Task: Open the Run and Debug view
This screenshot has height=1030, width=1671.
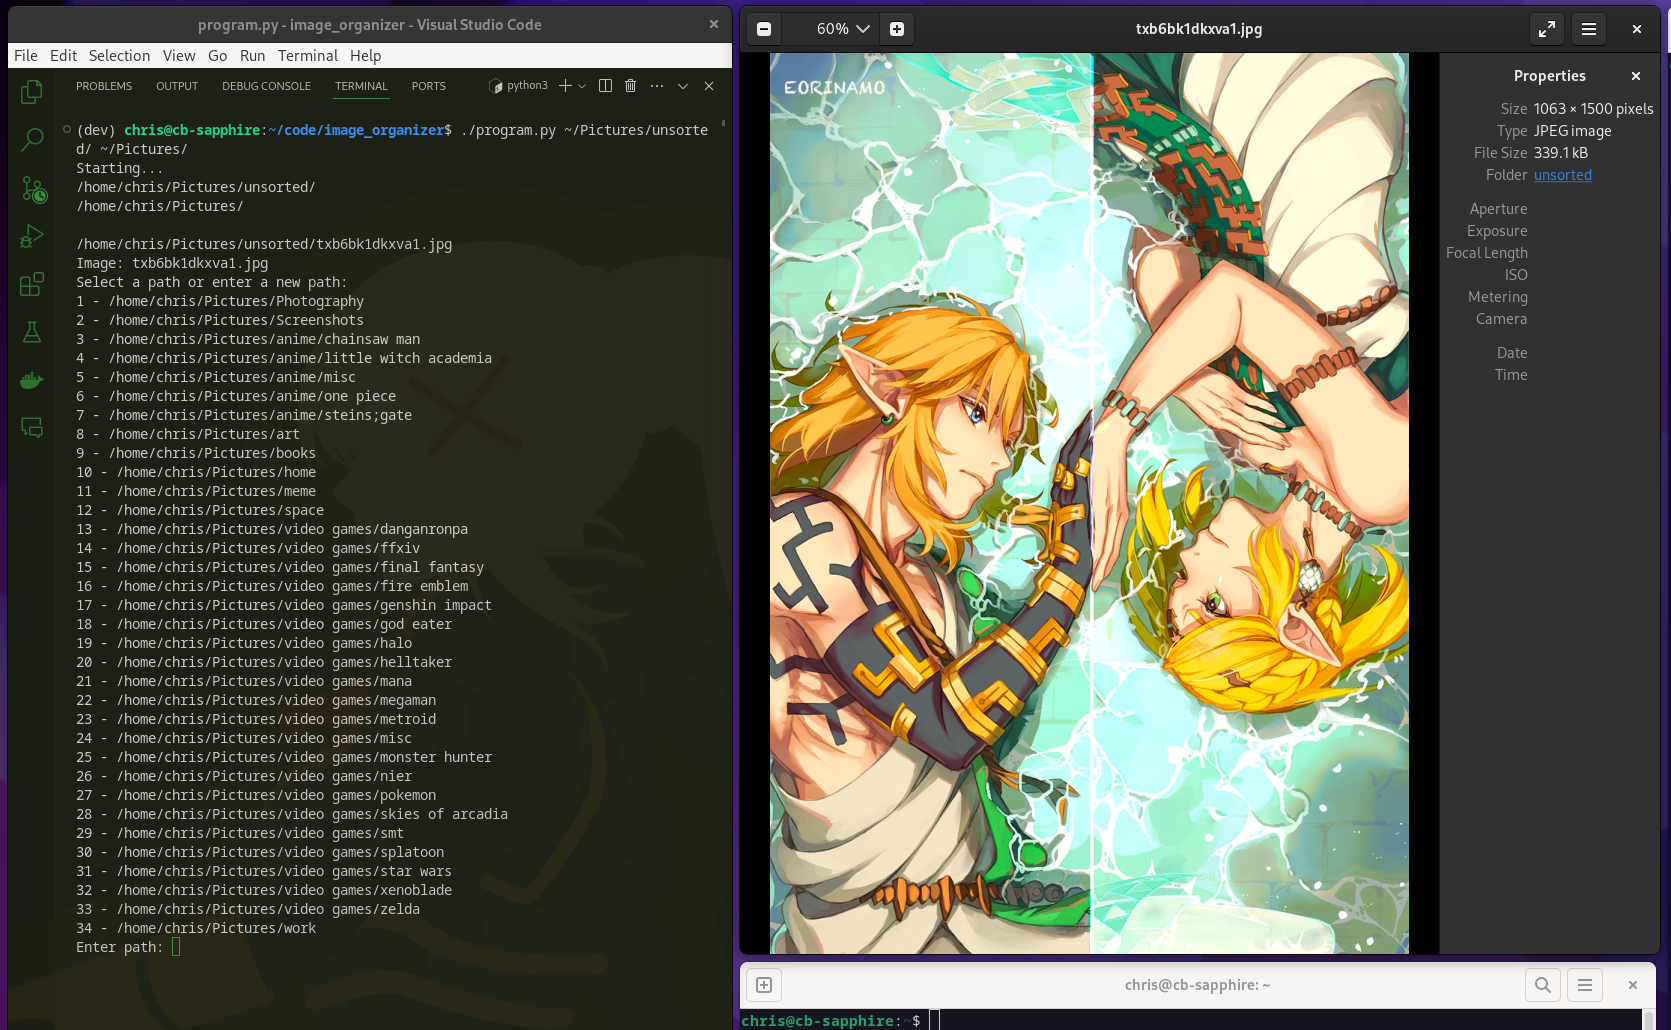Action: tap(32, 236)
